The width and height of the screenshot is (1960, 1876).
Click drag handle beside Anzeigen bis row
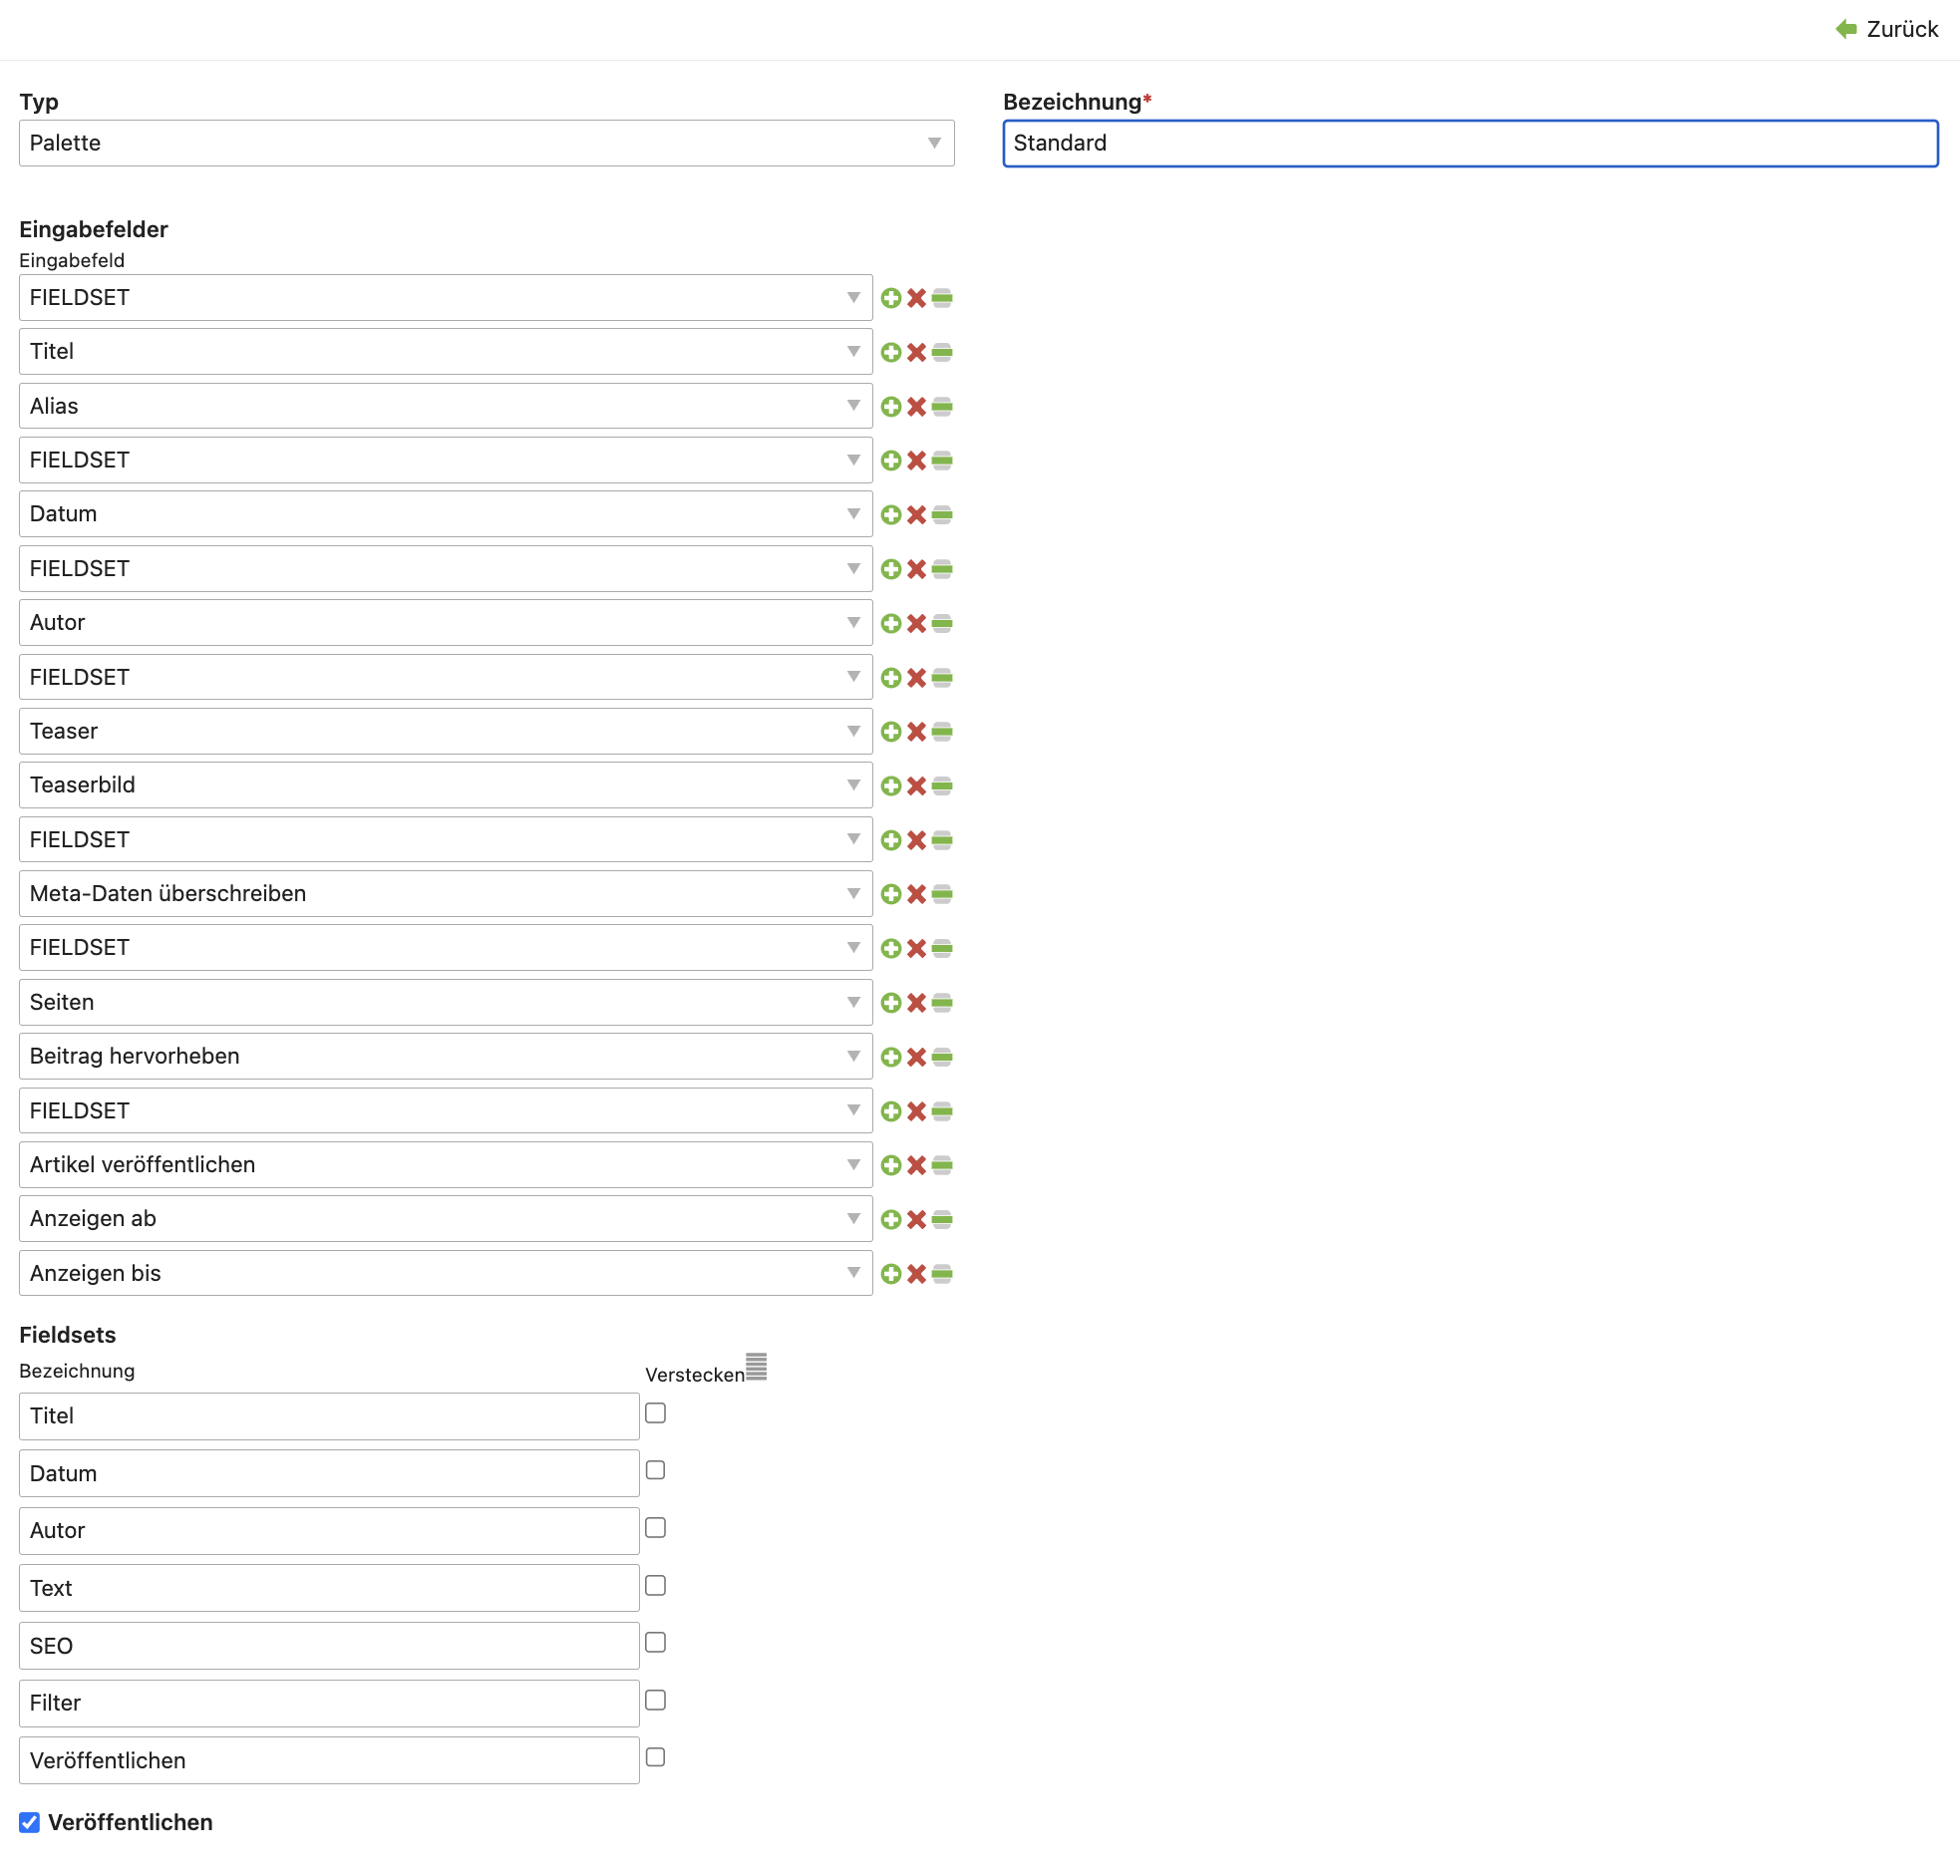pyautogui.click(x=942, y=1274)
